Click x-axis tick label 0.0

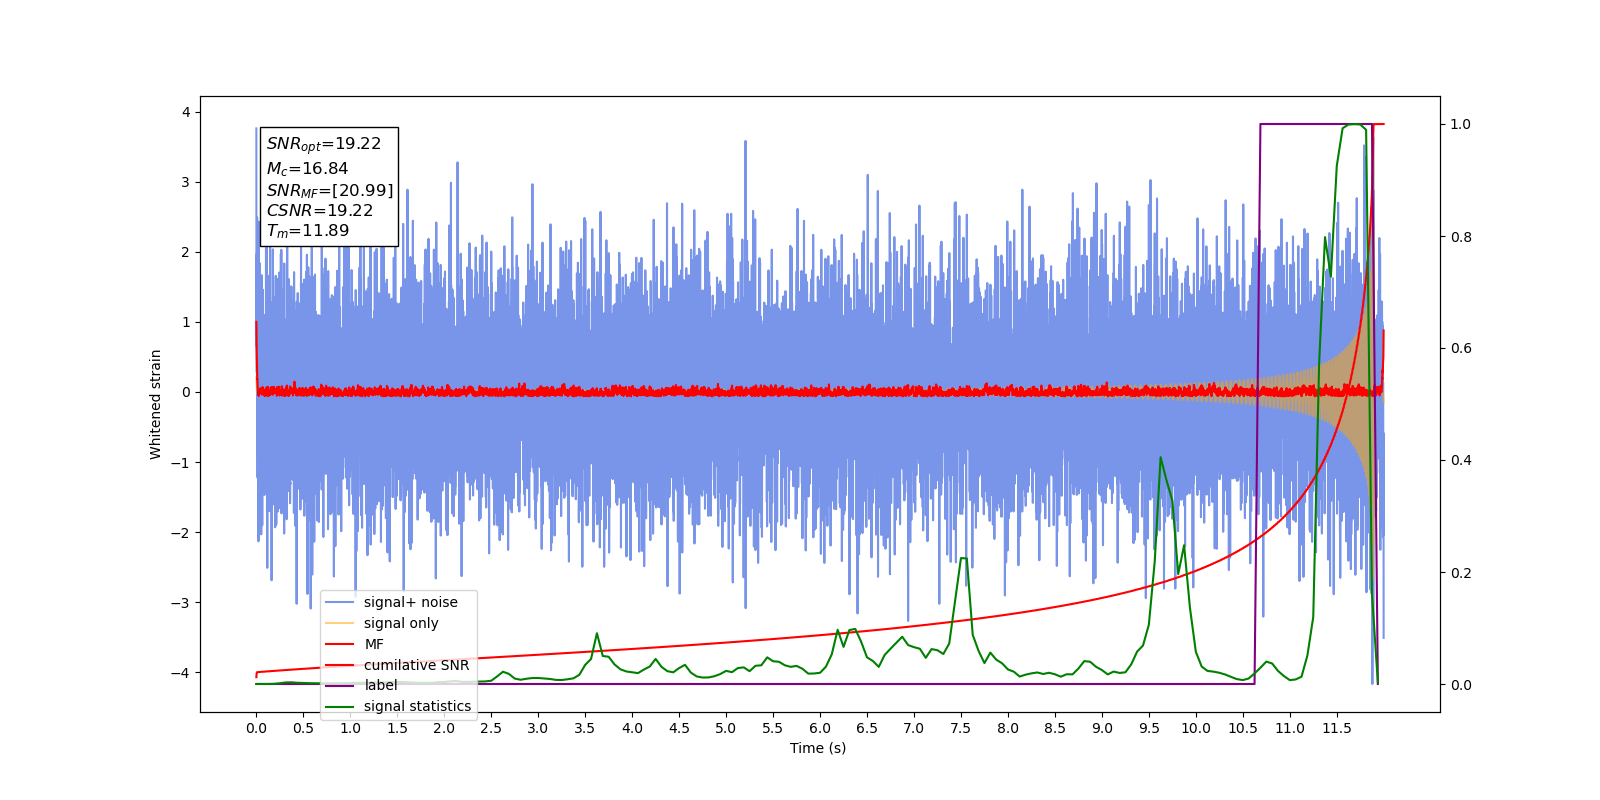tap(256, 728)
